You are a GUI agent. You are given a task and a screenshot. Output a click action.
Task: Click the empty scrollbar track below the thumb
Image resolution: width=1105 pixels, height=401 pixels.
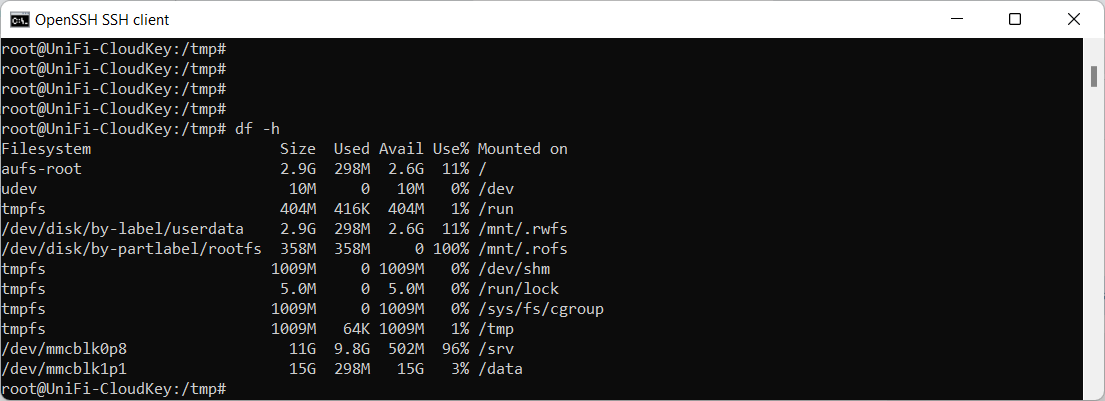point(1095,250)
